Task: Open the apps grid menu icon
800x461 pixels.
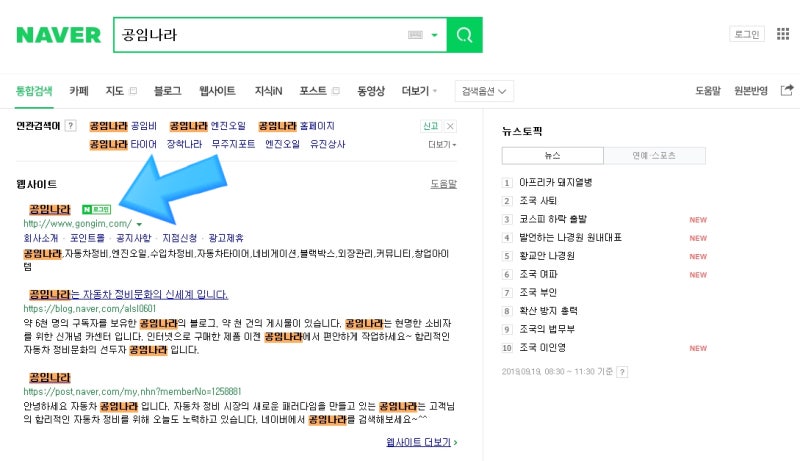Action: (783, 34)
